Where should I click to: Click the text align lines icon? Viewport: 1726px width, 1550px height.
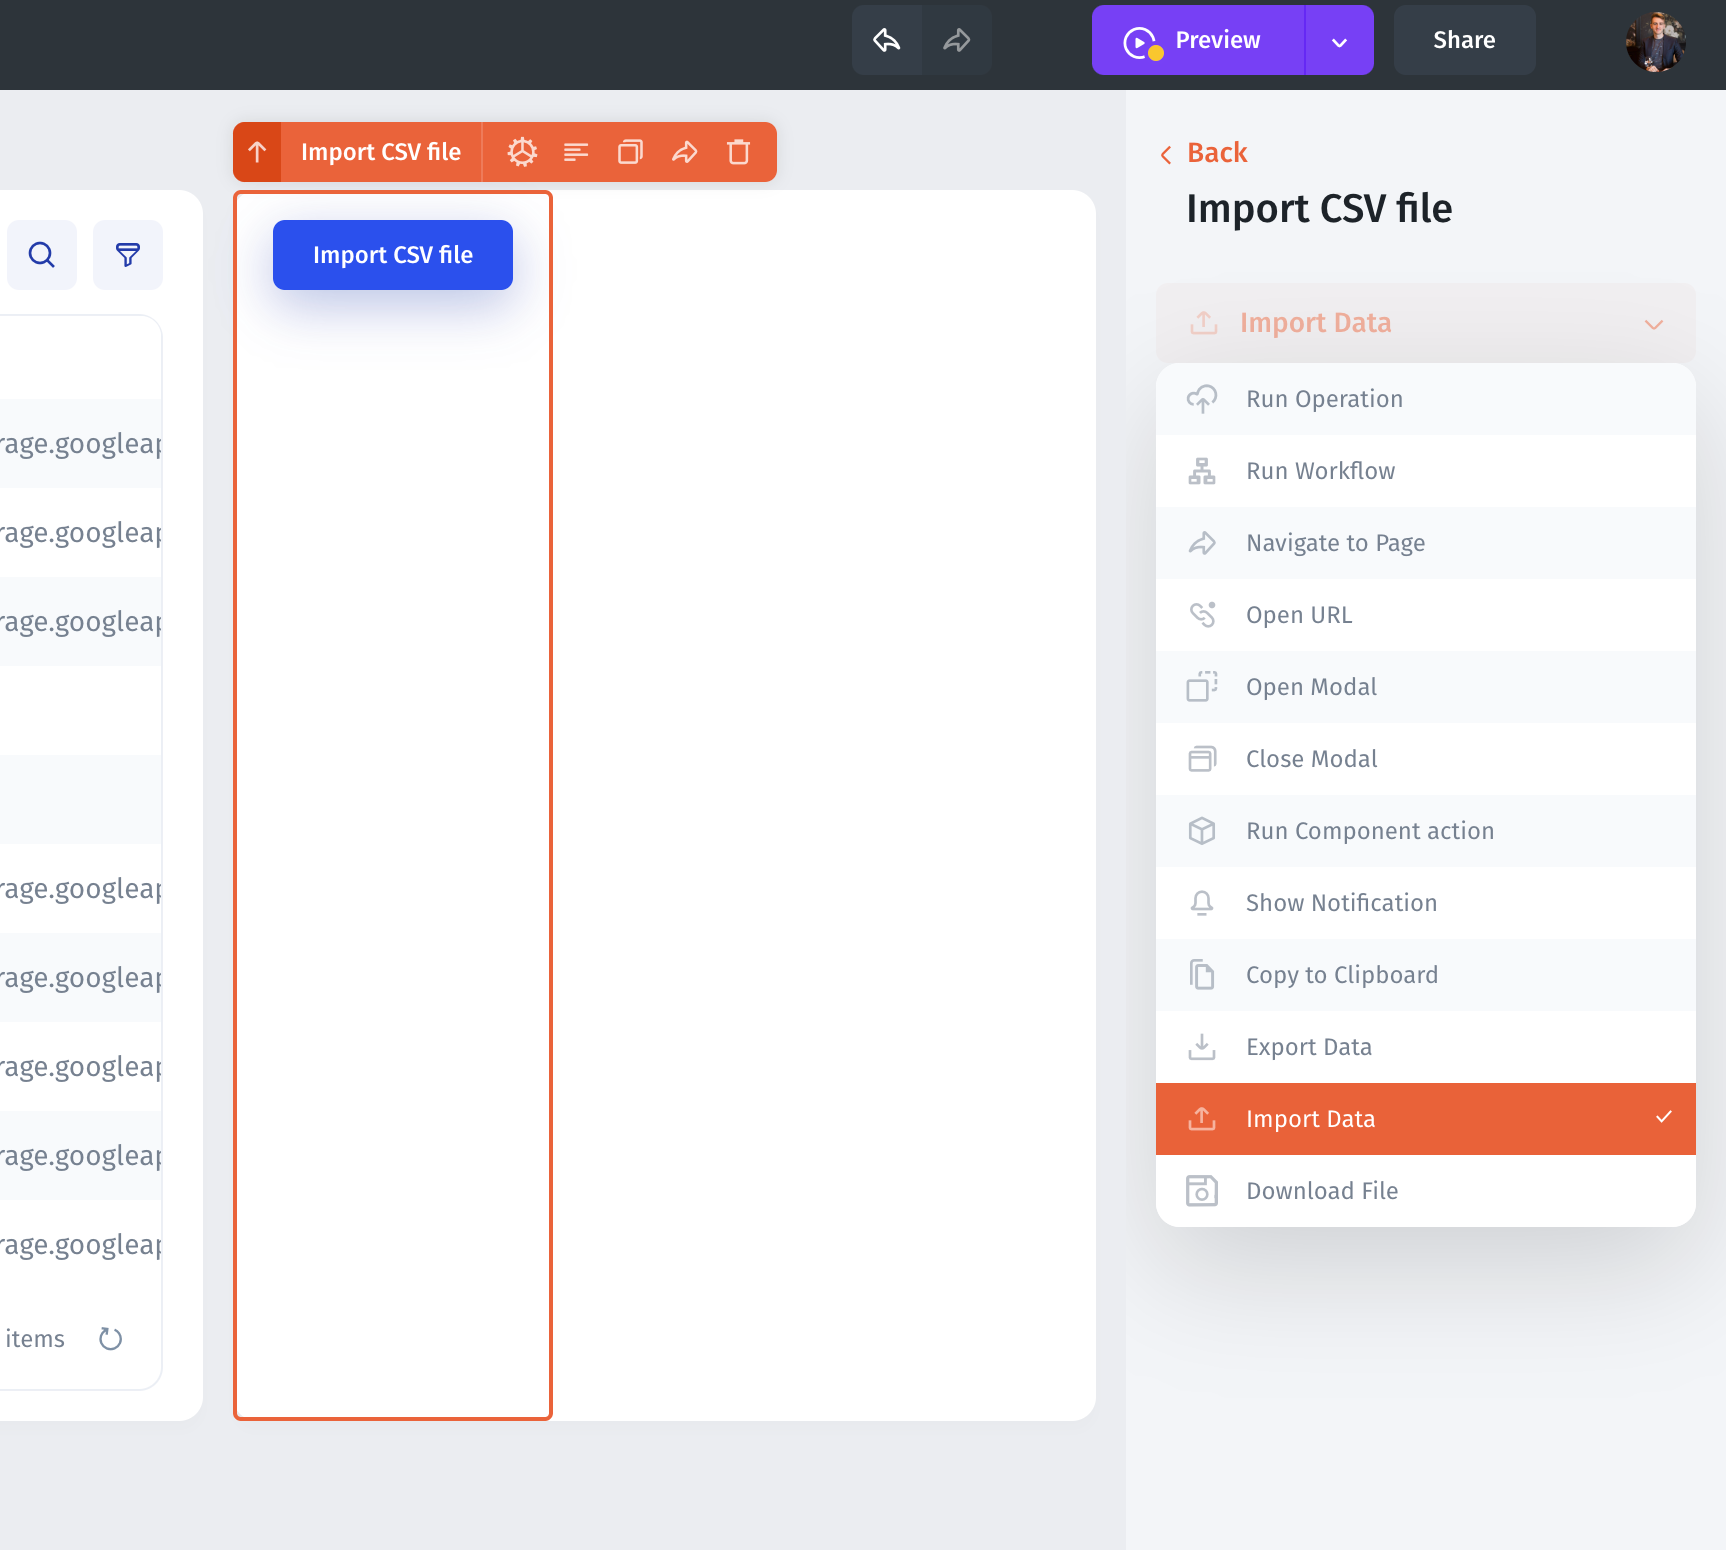[x=576, y=152]
